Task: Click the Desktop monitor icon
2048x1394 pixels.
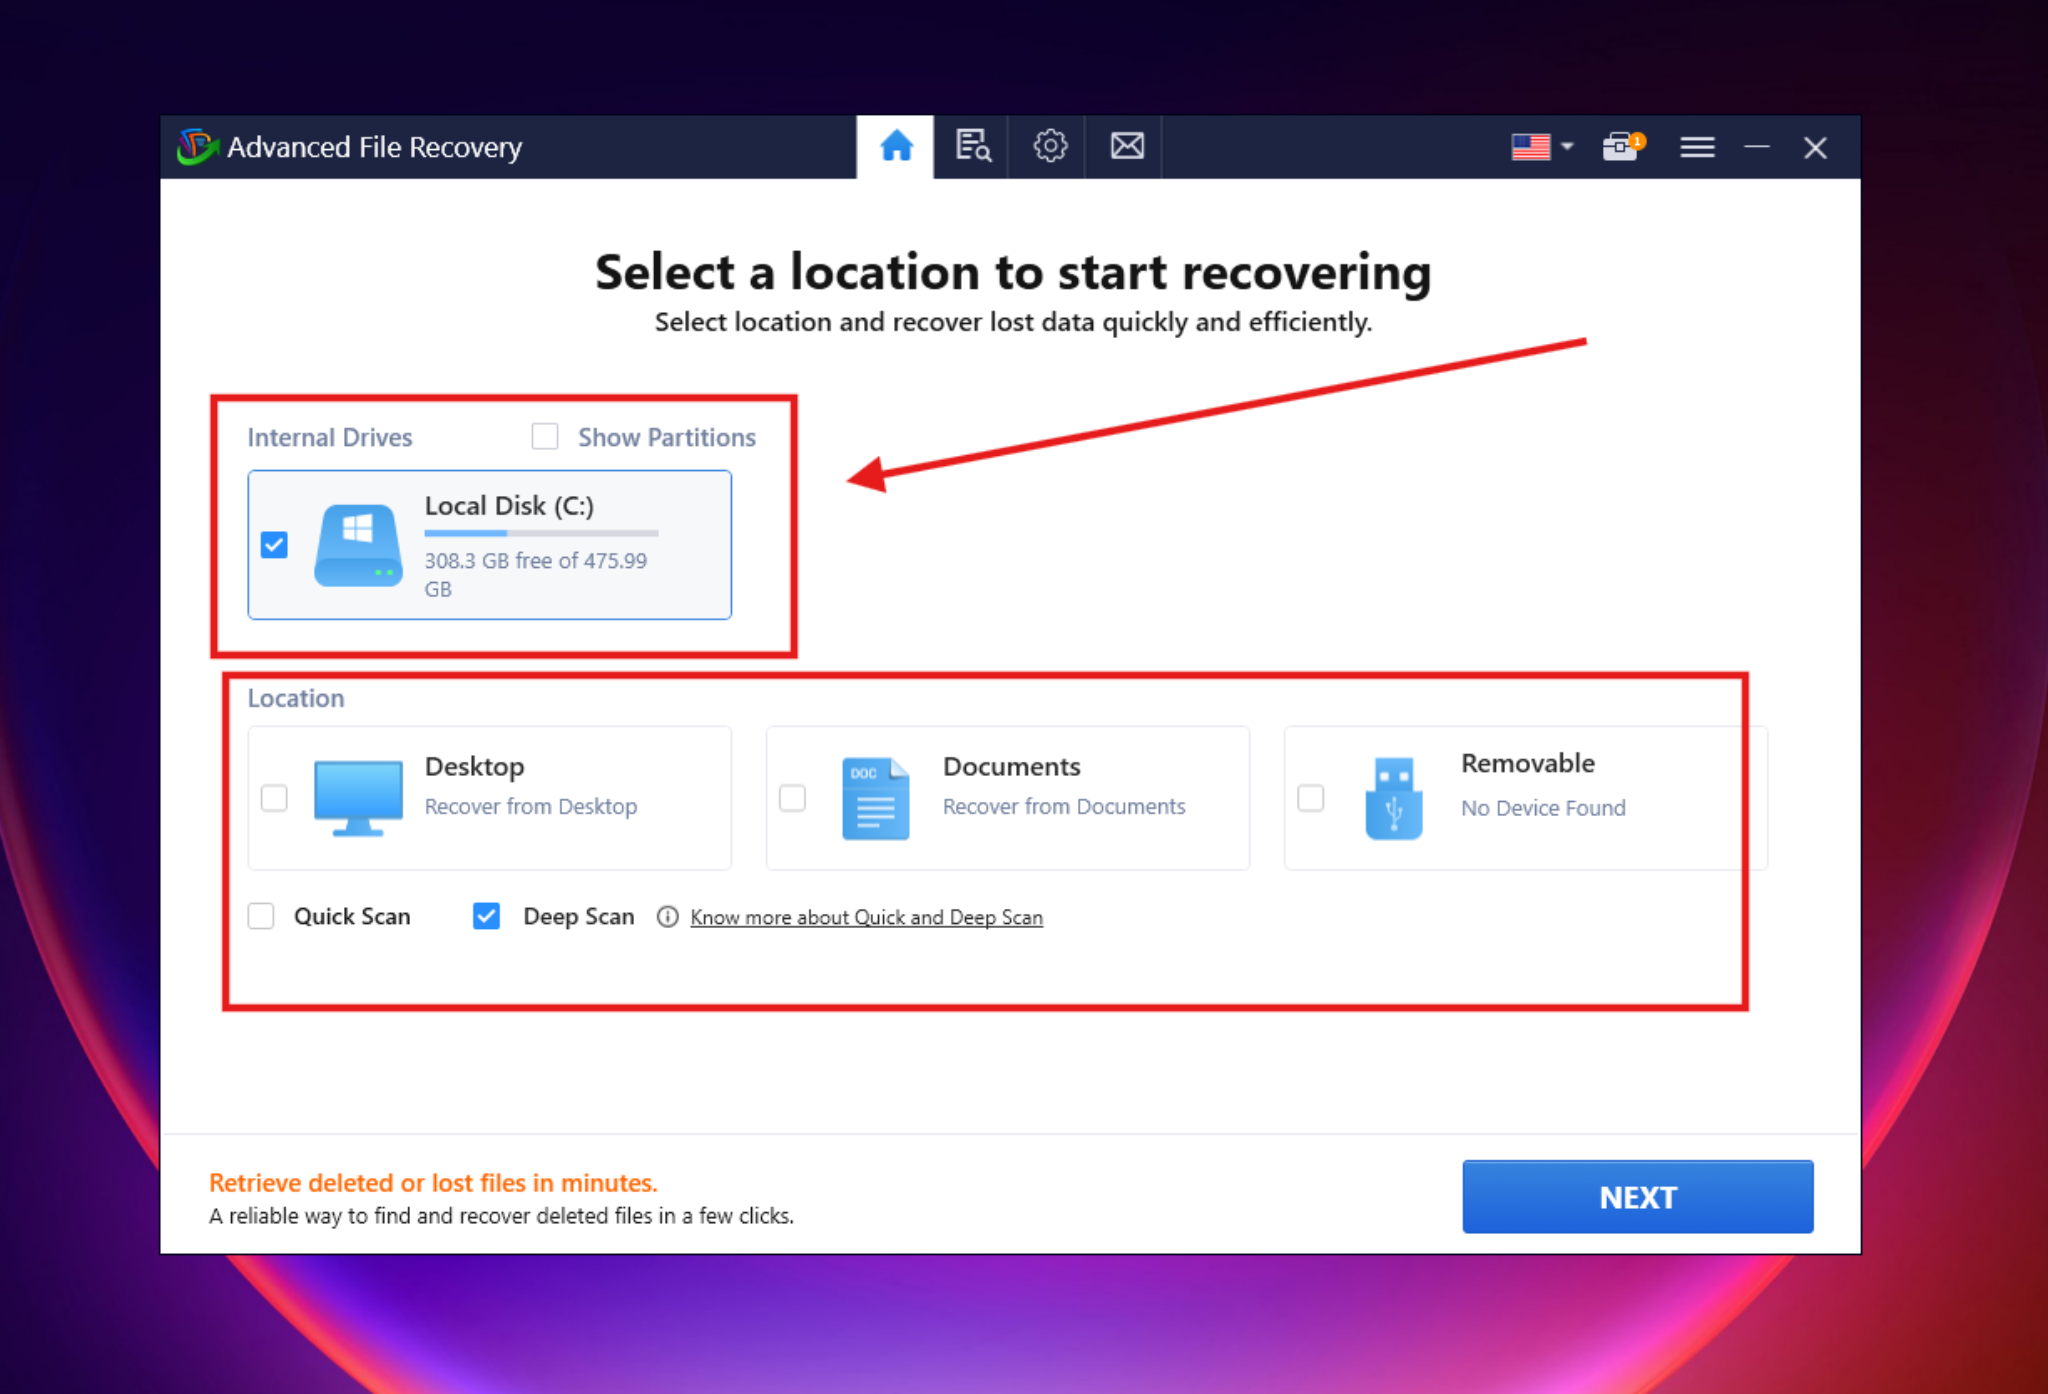Action: click(x=358, y=798)
